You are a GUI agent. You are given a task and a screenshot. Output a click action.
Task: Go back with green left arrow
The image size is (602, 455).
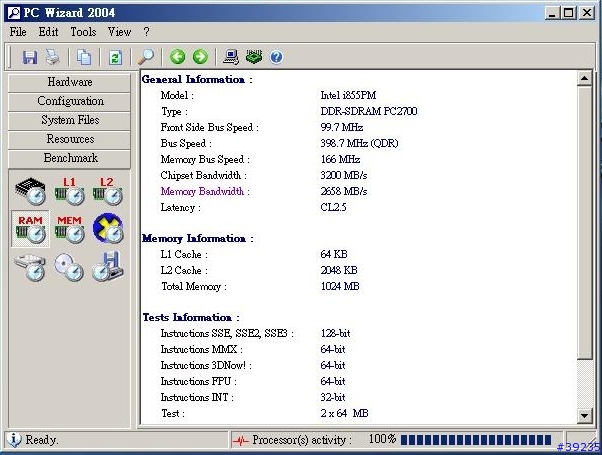pos(177,57)
